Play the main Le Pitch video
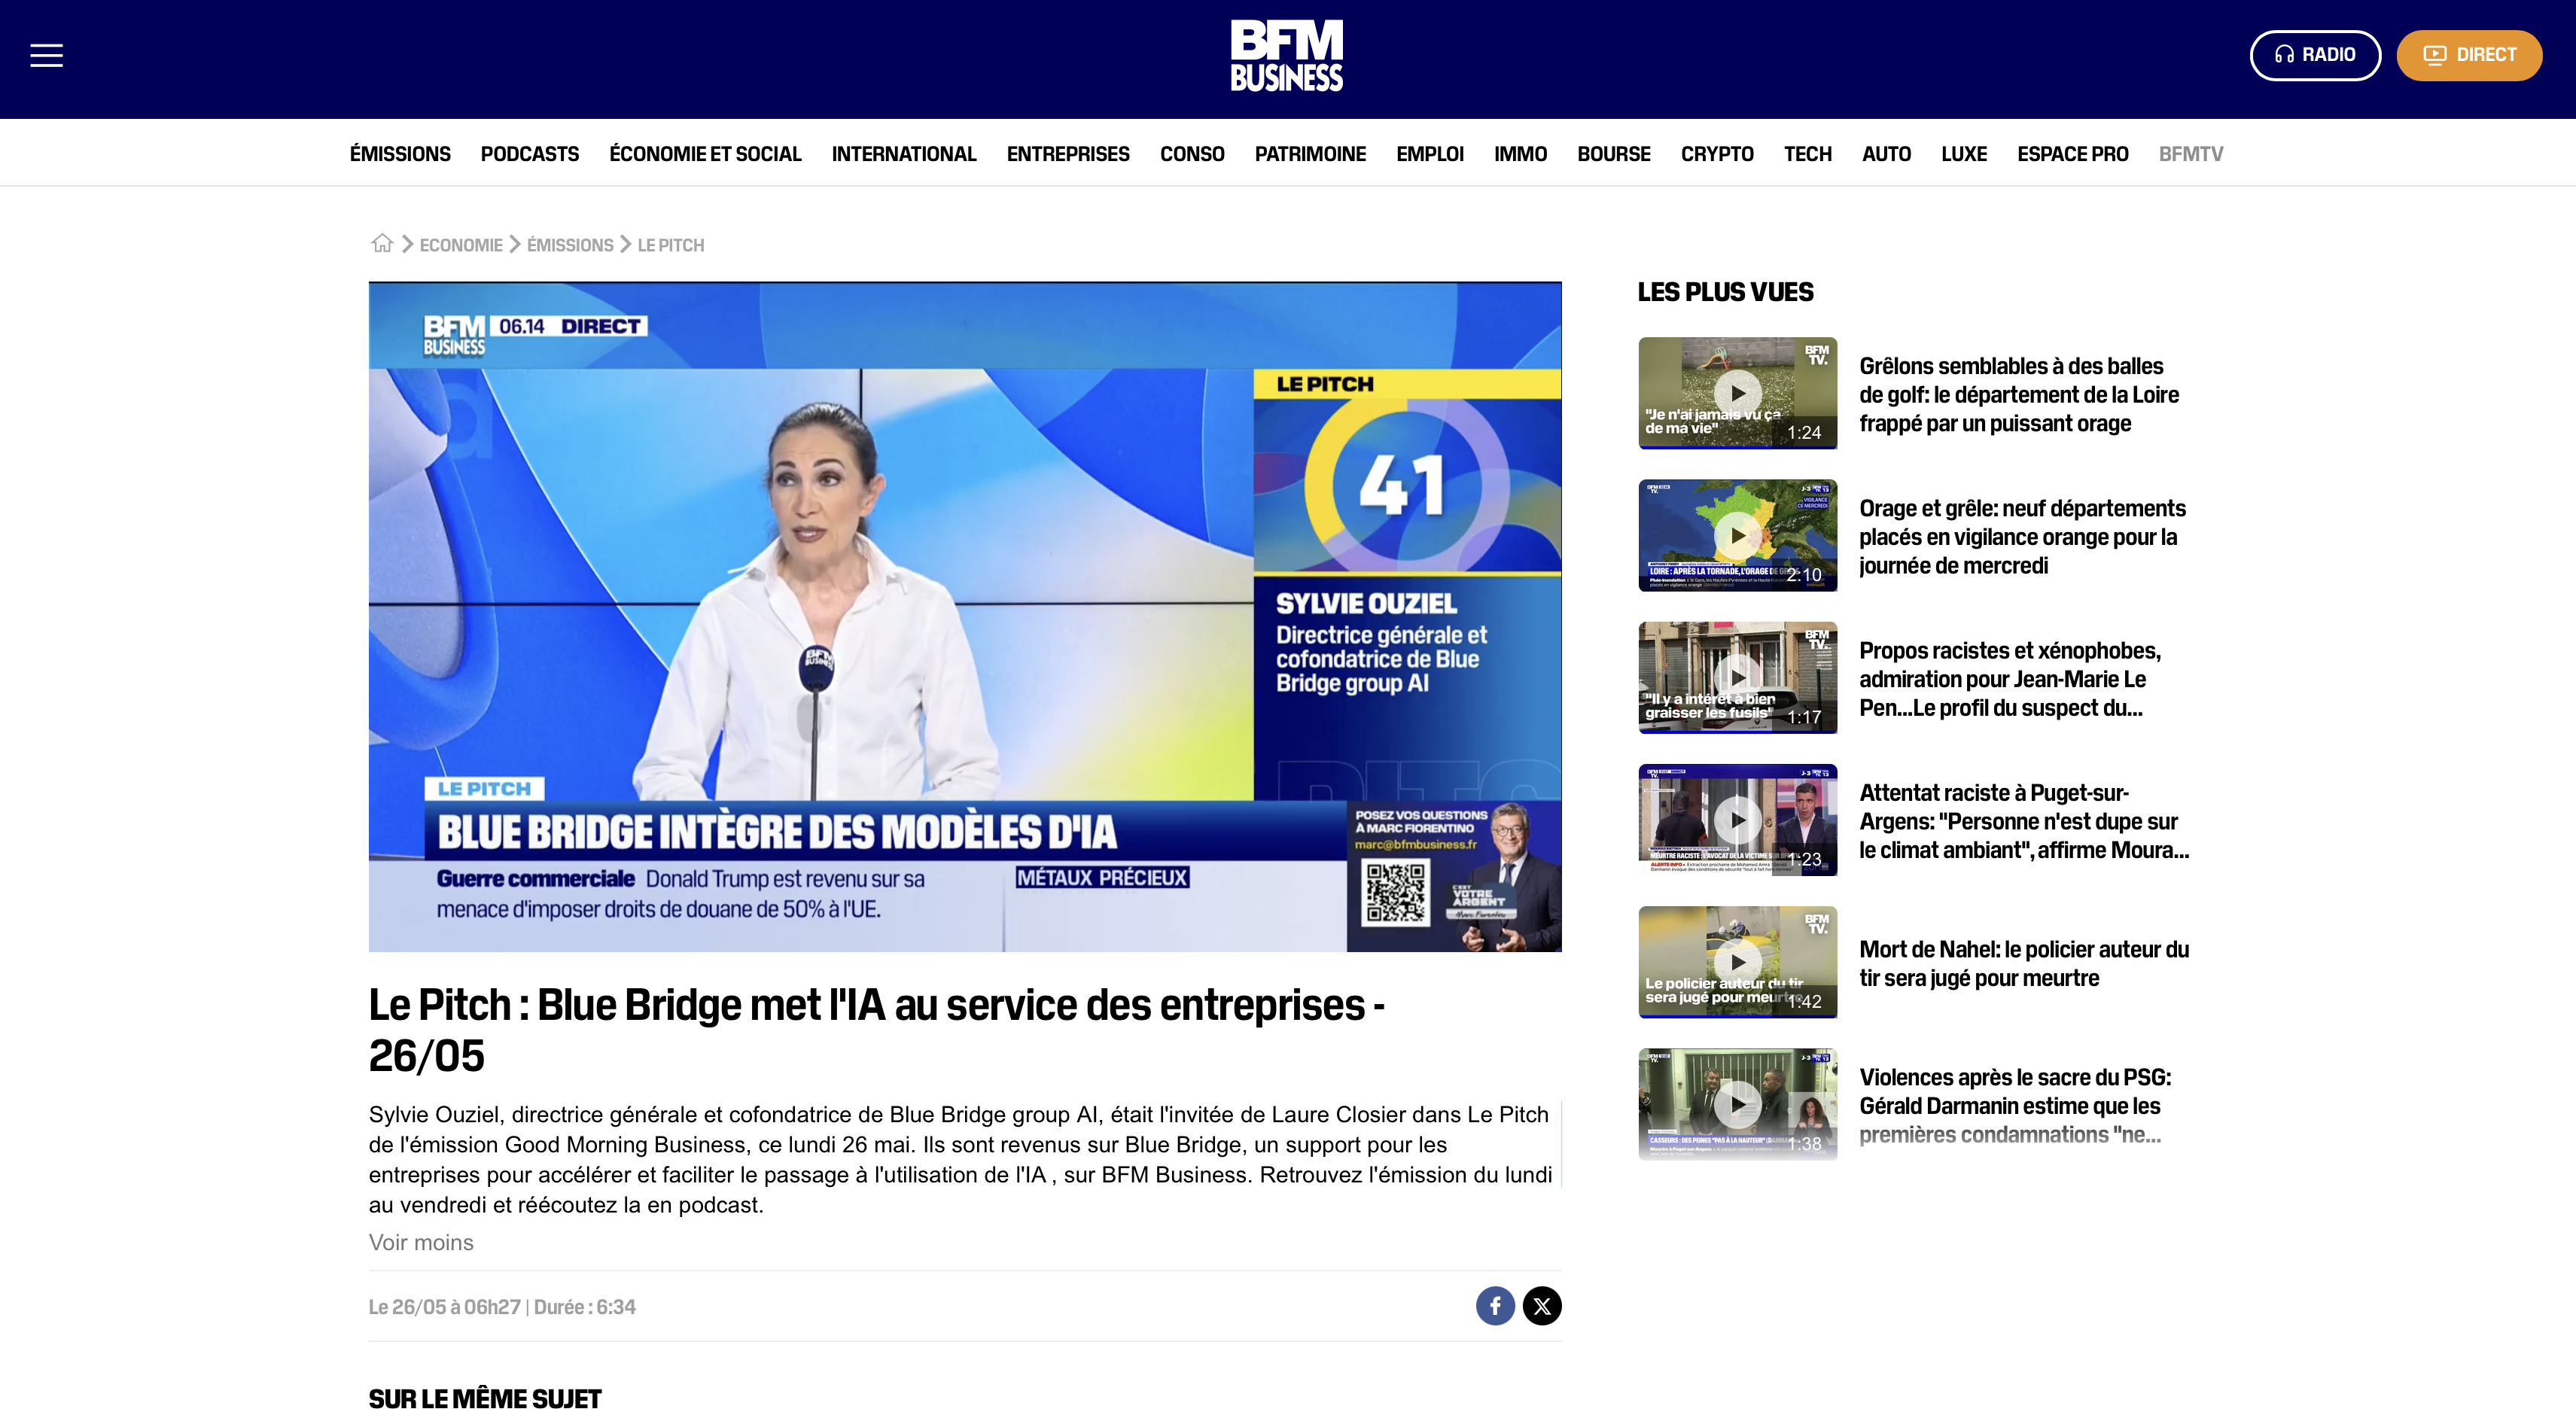The width and height of the screenshot is (2576, 1415). [965, 617]
